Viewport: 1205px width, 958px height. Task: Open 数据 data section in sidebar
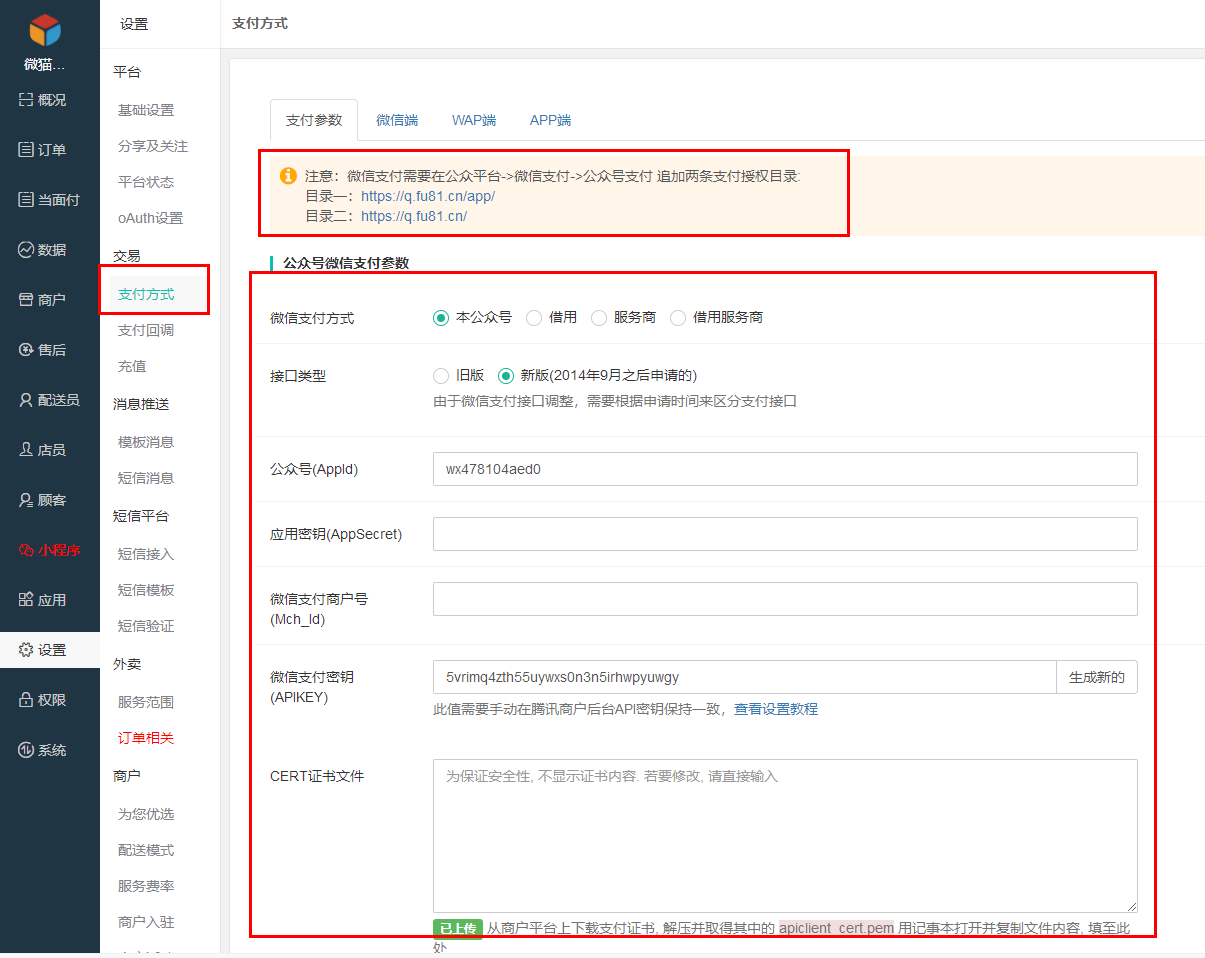click(x=42, y=250)
